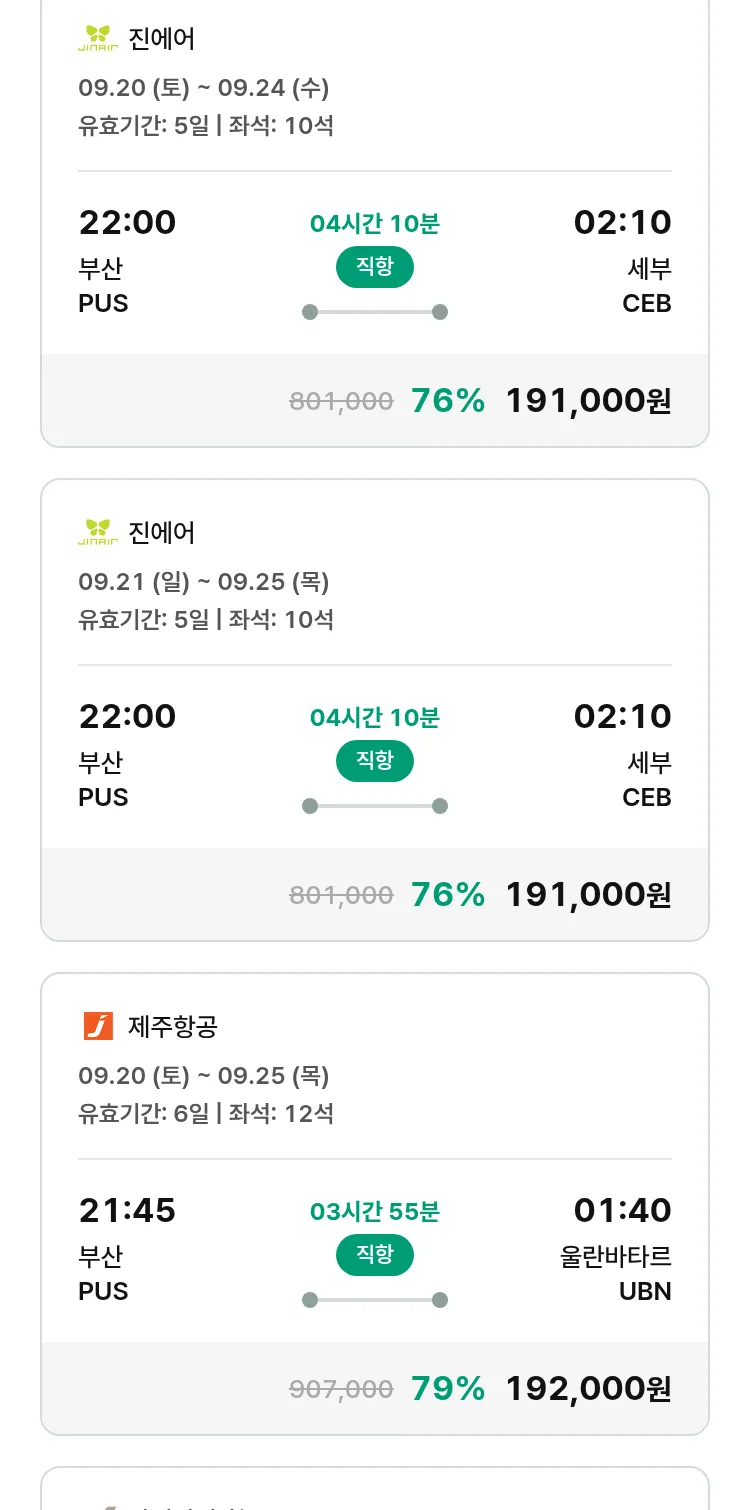Click the 01:40 arrival time

(x=622, y=1210)
